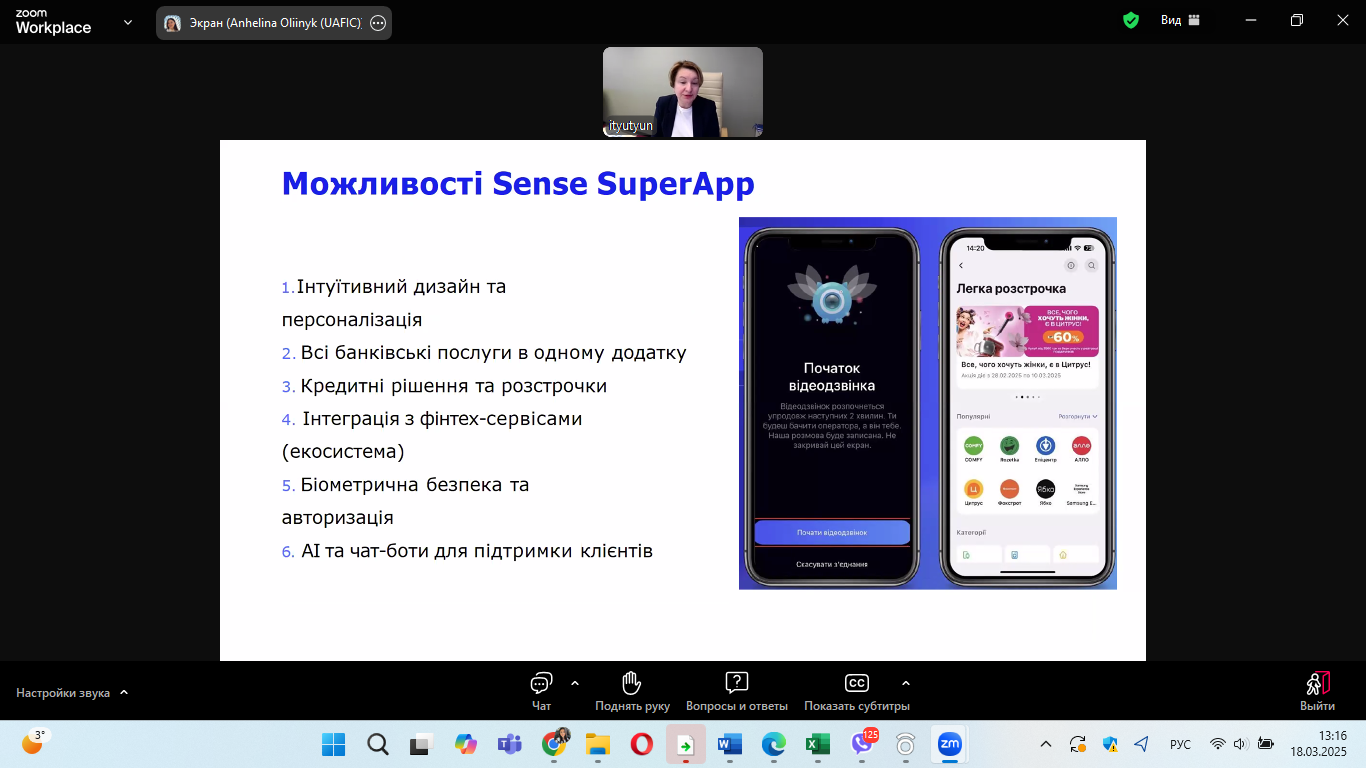Click the location arrow tray icon
Screen dimensions: 1366x768
click(x=1142, y=744)
